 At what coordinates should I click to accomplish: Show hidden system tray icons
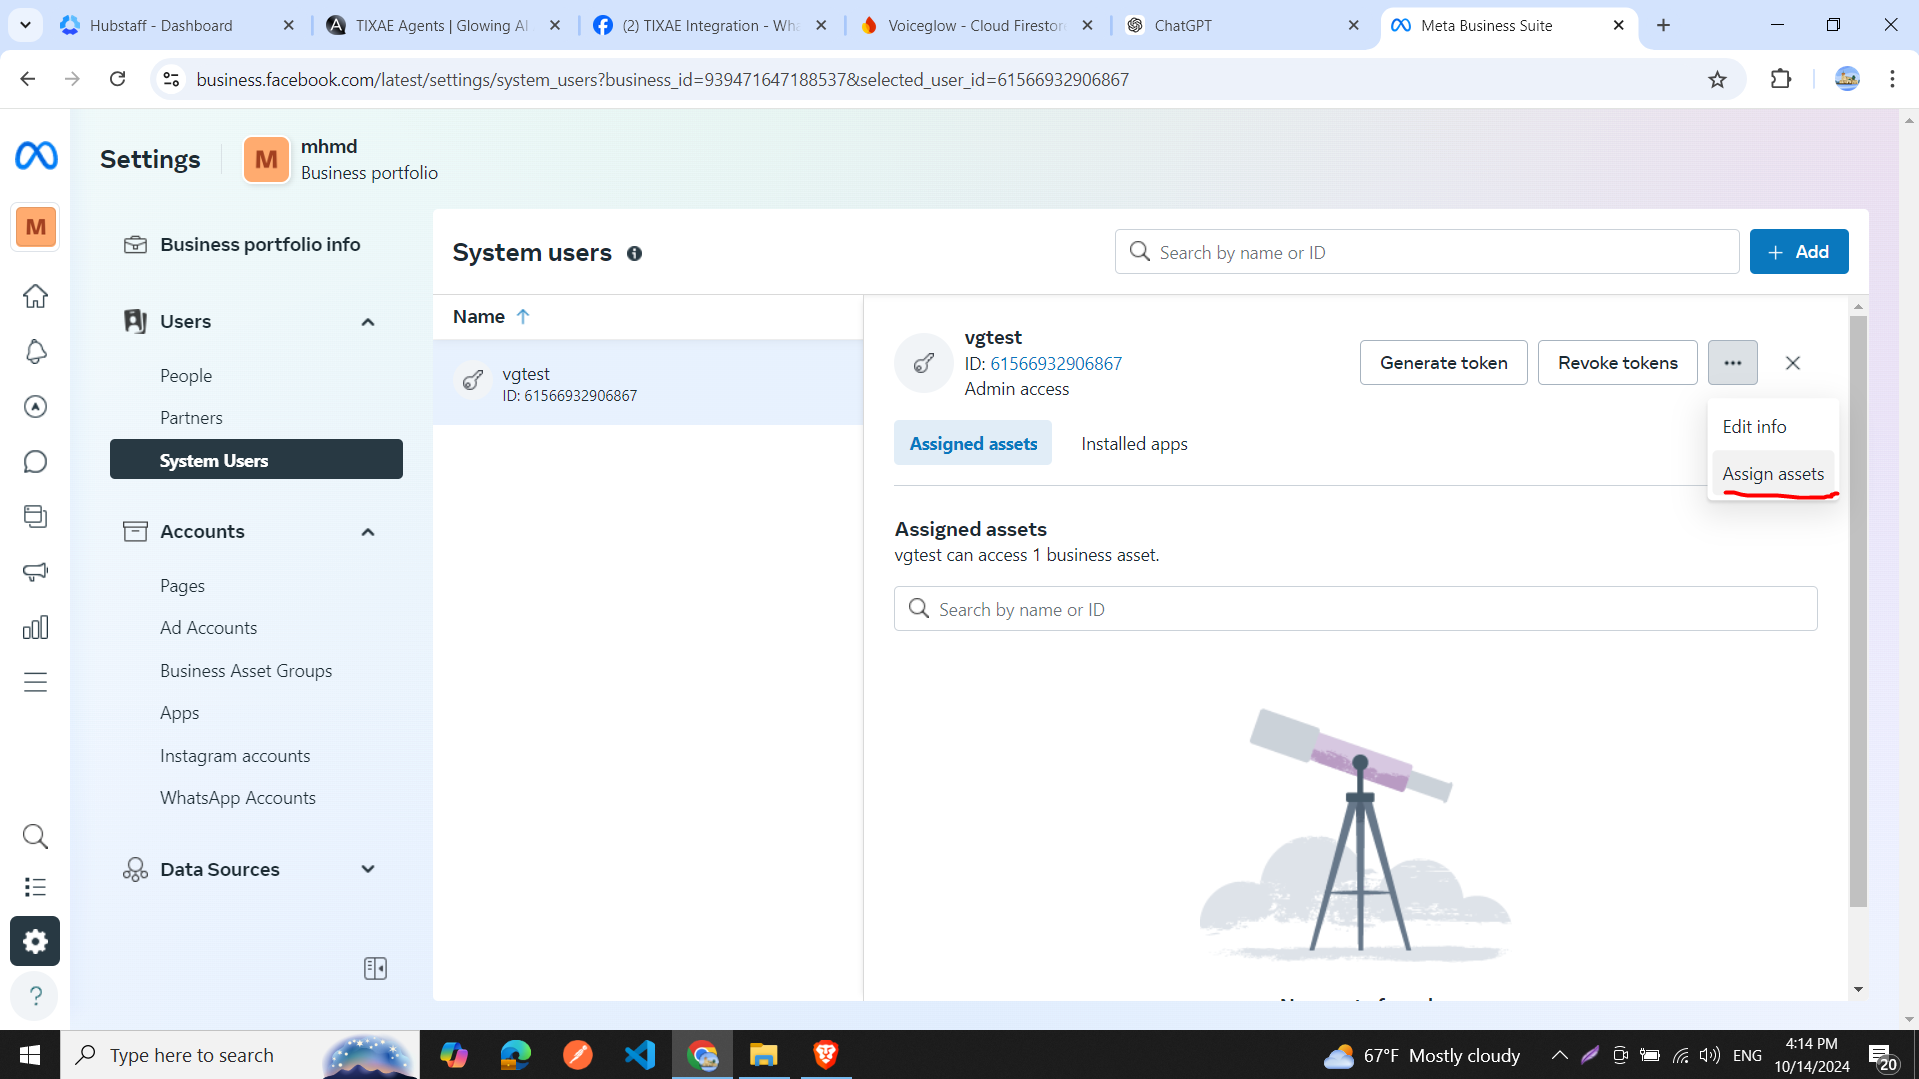pyautogui.click(x=1559, y=1055)
